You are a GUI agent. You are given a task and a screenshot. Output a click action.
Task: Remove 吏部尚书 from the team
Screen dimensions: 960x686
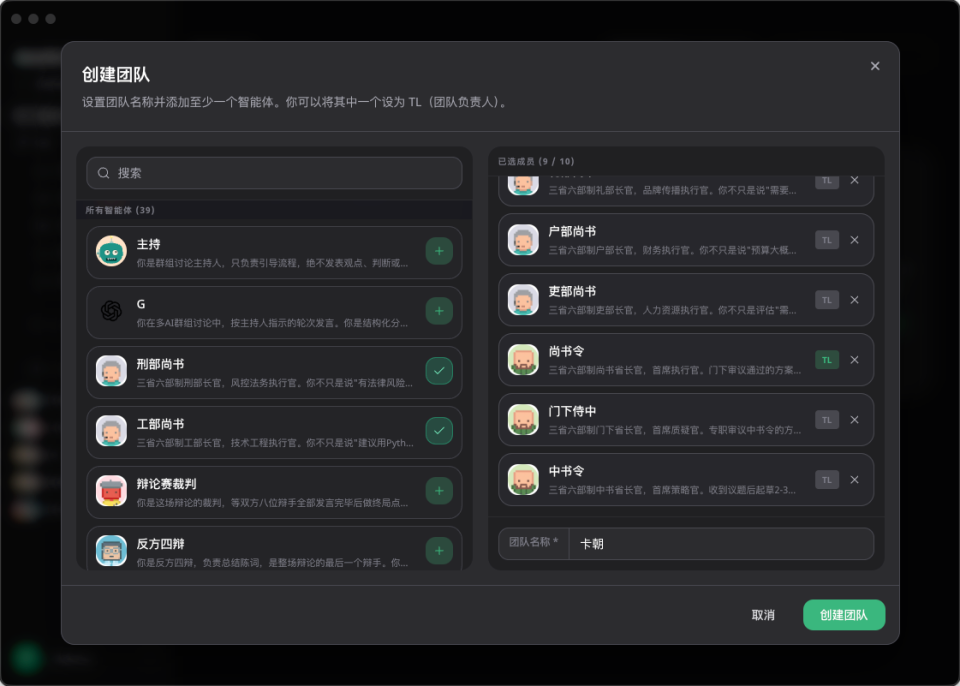coord(854,300)
